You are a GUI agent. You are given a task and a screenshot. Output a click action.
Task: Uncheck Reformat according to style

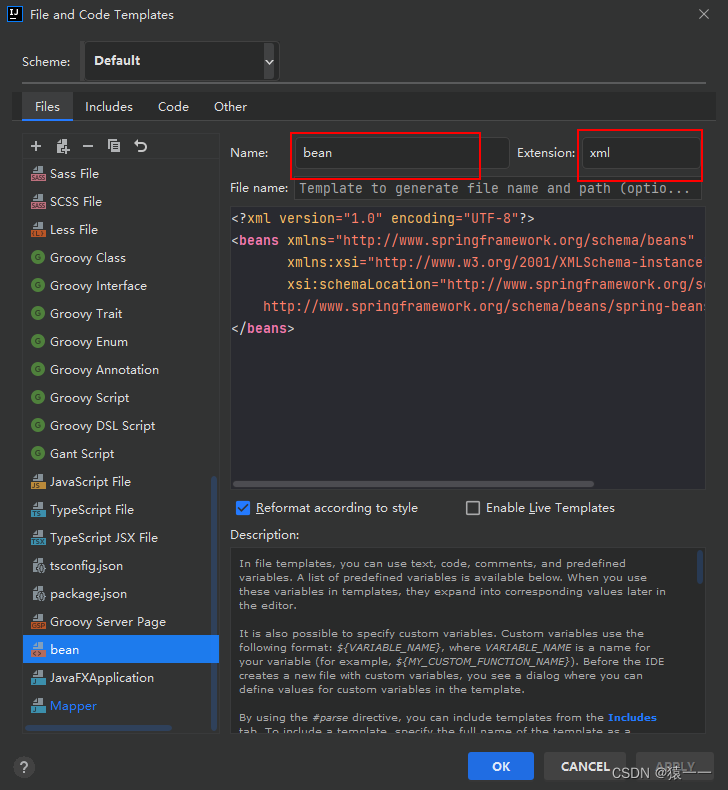(243, 508)
